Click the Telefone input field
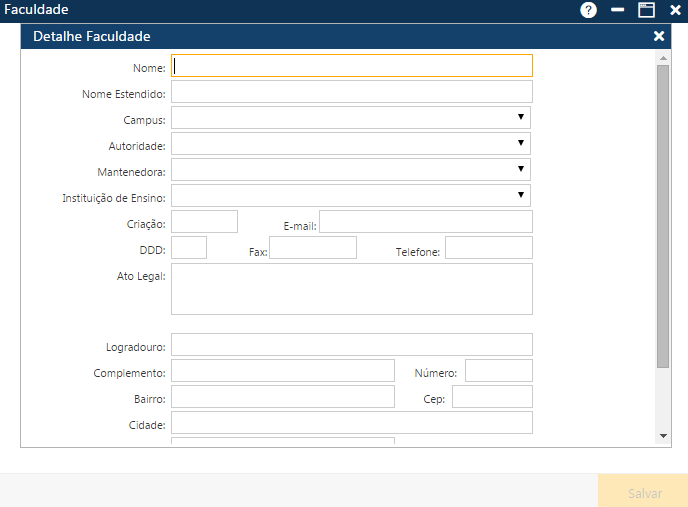Viewport: 688px width, 507px height. pyautogui.click(x=488, y=248)
